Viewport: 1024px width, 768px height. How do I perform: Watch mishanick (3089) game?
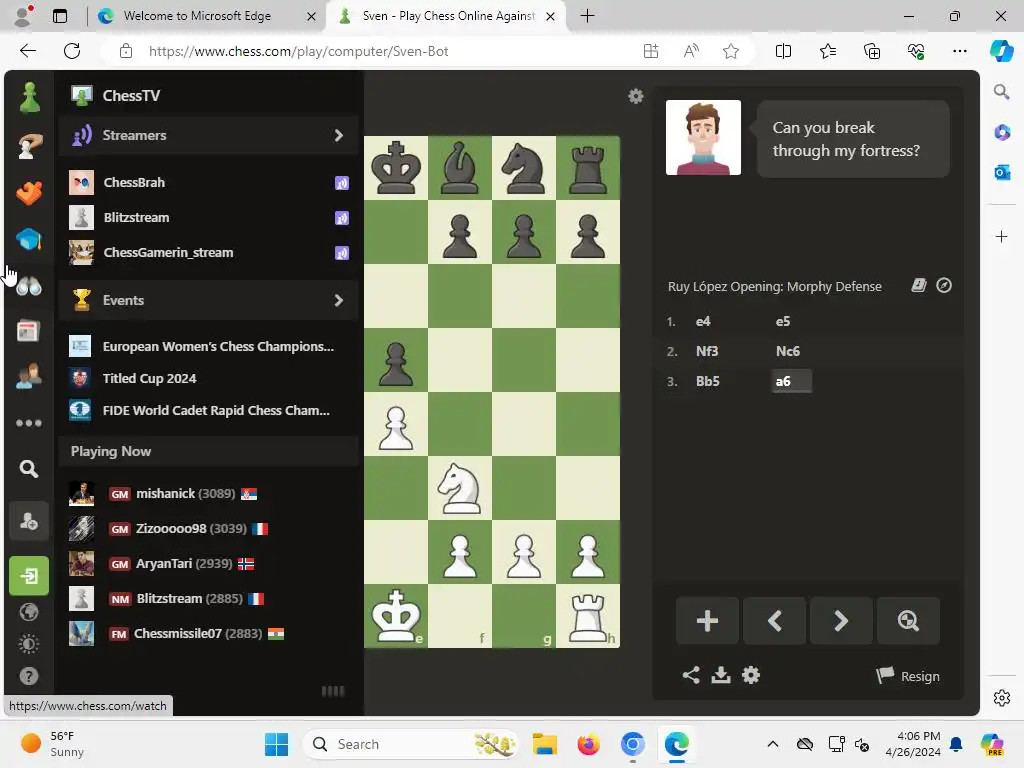pyautogui.click(x=163, y=494)
